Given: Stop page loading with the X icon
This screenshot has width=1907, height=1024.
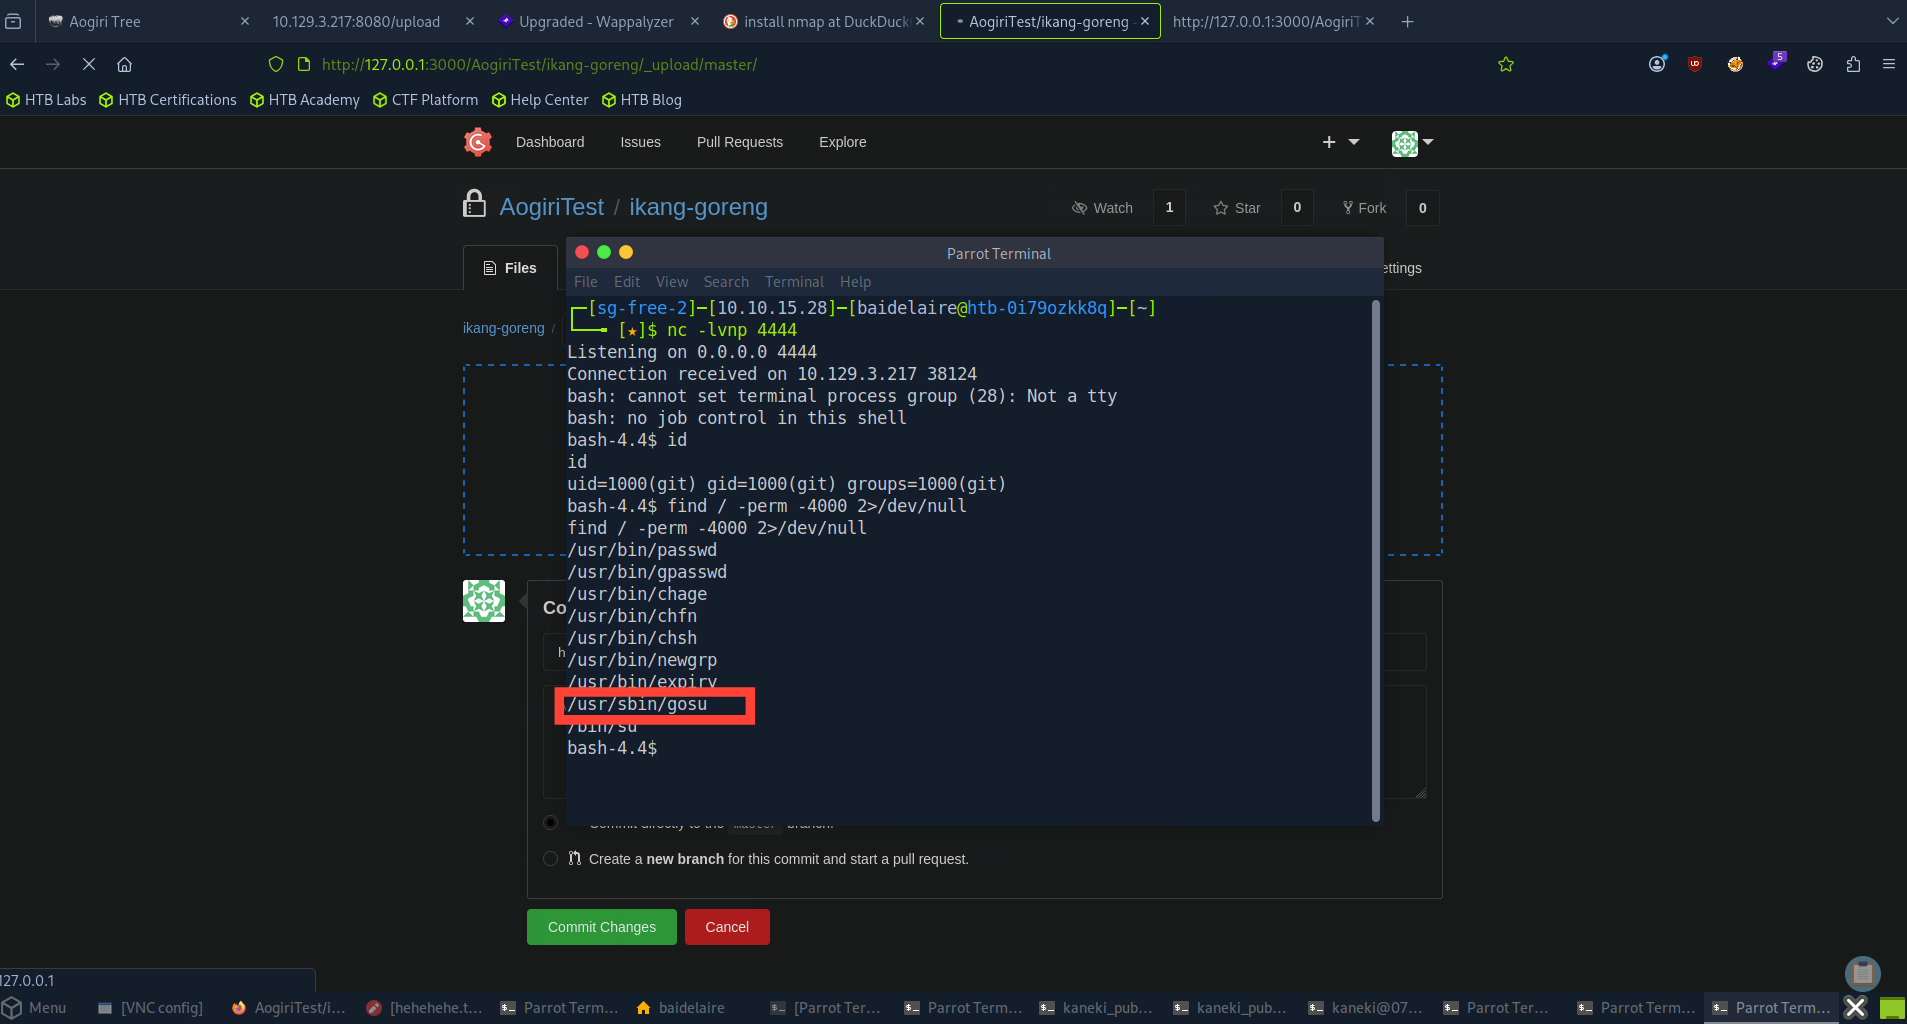Looking at the screenshot, I should point(88,64).
